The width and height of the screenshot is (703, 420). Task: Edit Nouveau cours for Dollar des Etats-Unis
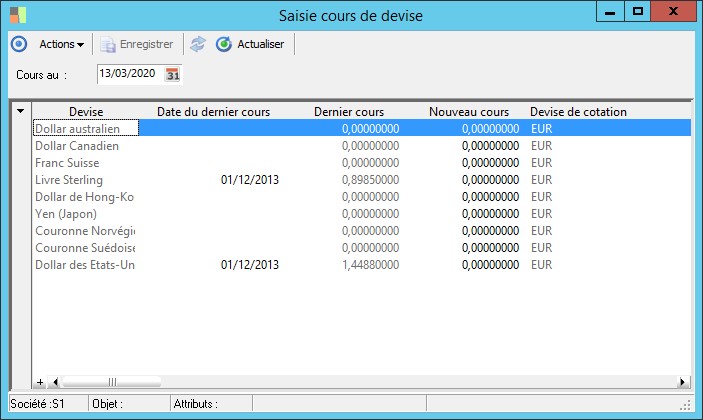click(490, 265)
